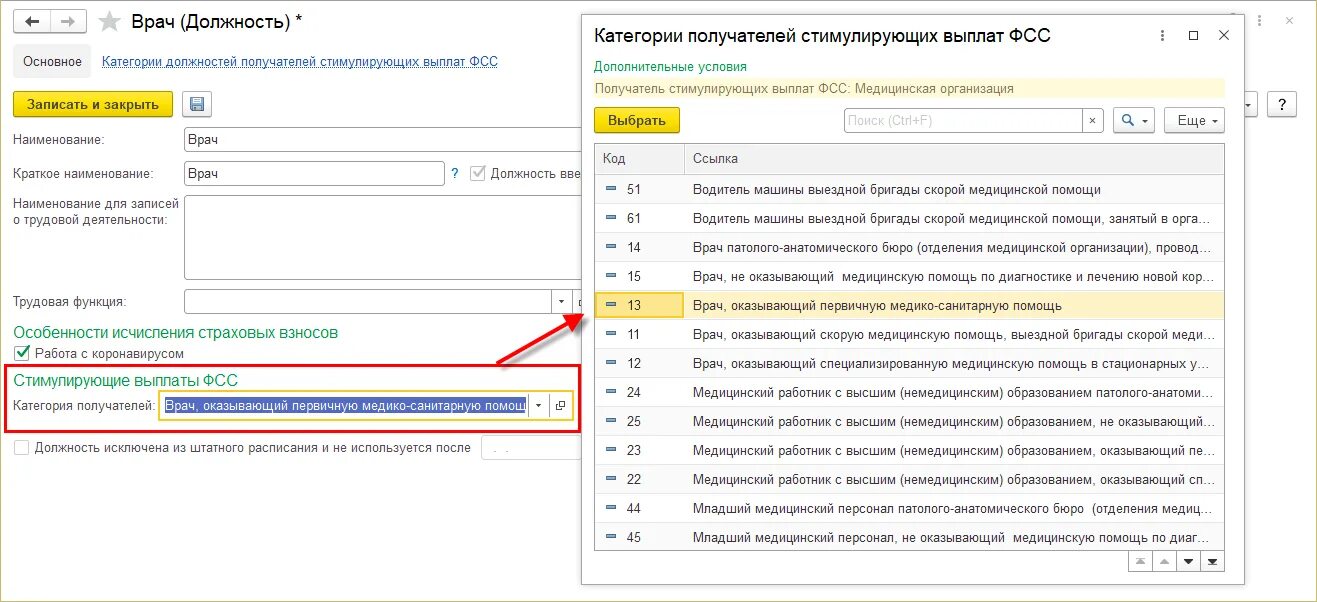Add form to favorites via star icon
1317x602 pixels.
(108, 21)
